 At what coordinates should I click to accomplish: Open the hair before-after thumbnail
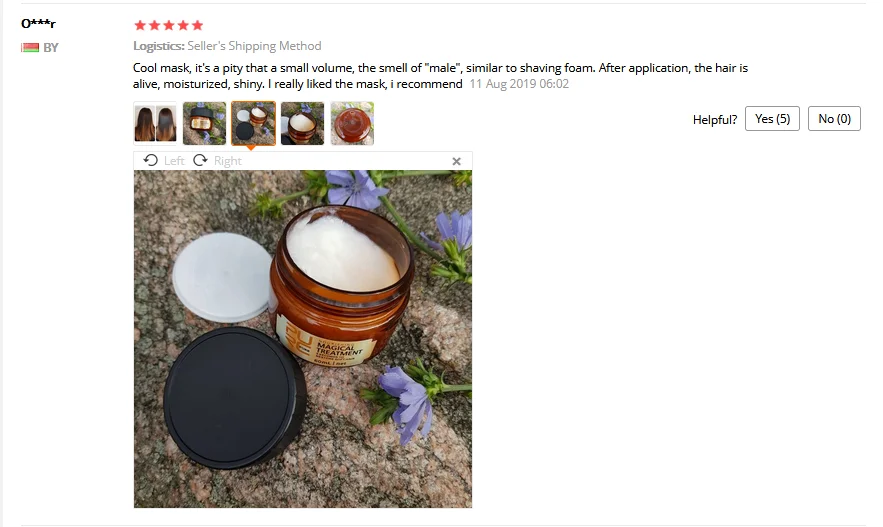(x=155, y=123)
